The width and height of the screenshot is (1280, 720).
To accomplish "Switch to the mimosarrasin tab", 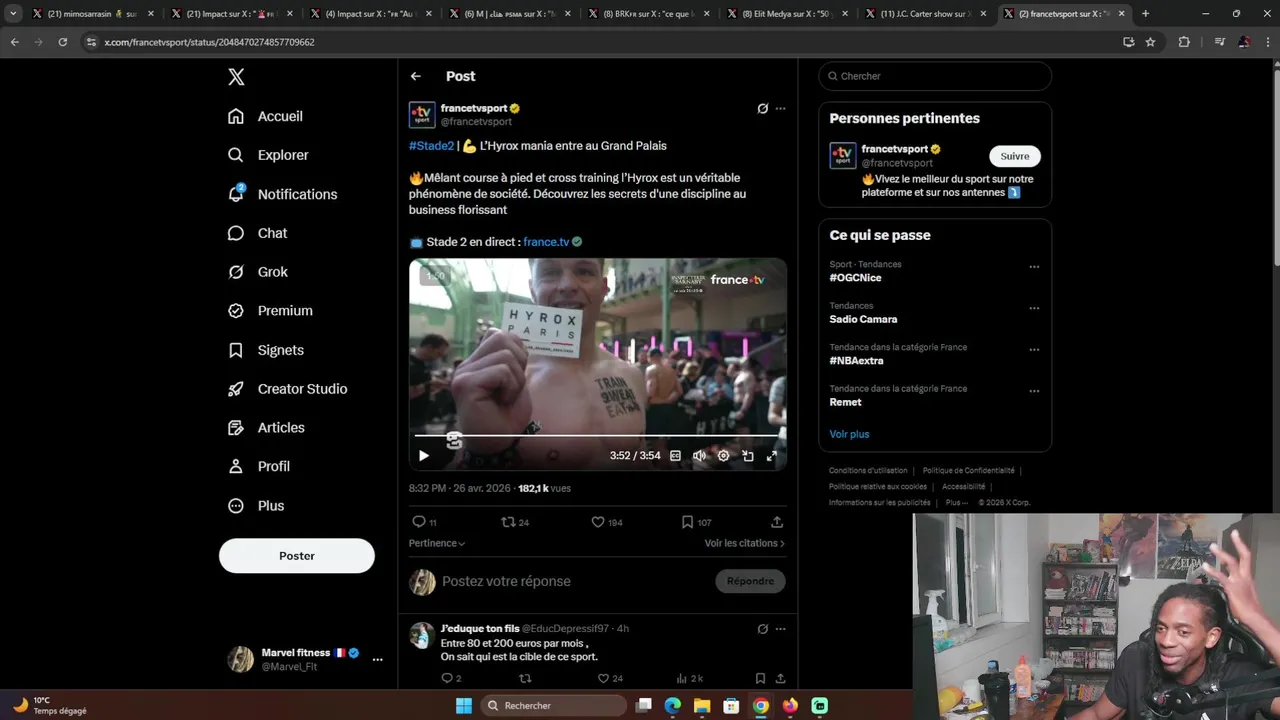I will tap(90, 14).
